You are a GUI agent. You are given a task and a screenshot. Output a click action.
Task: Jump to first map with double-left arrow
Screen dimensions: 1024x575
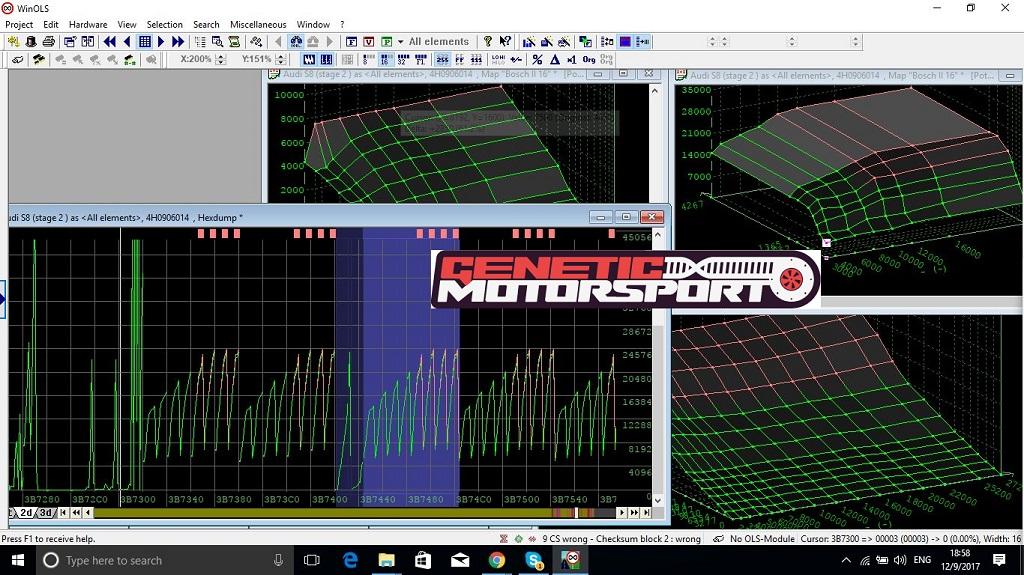point(109,42)
